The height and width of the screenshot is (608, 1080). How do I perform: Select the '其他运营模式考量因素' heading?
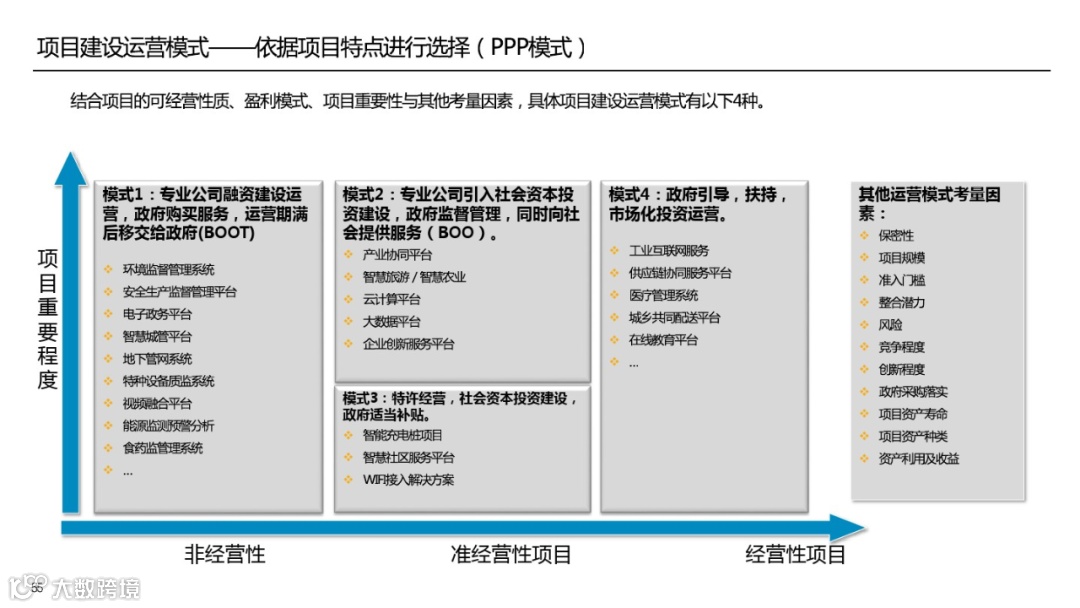(x=928, y=204)
